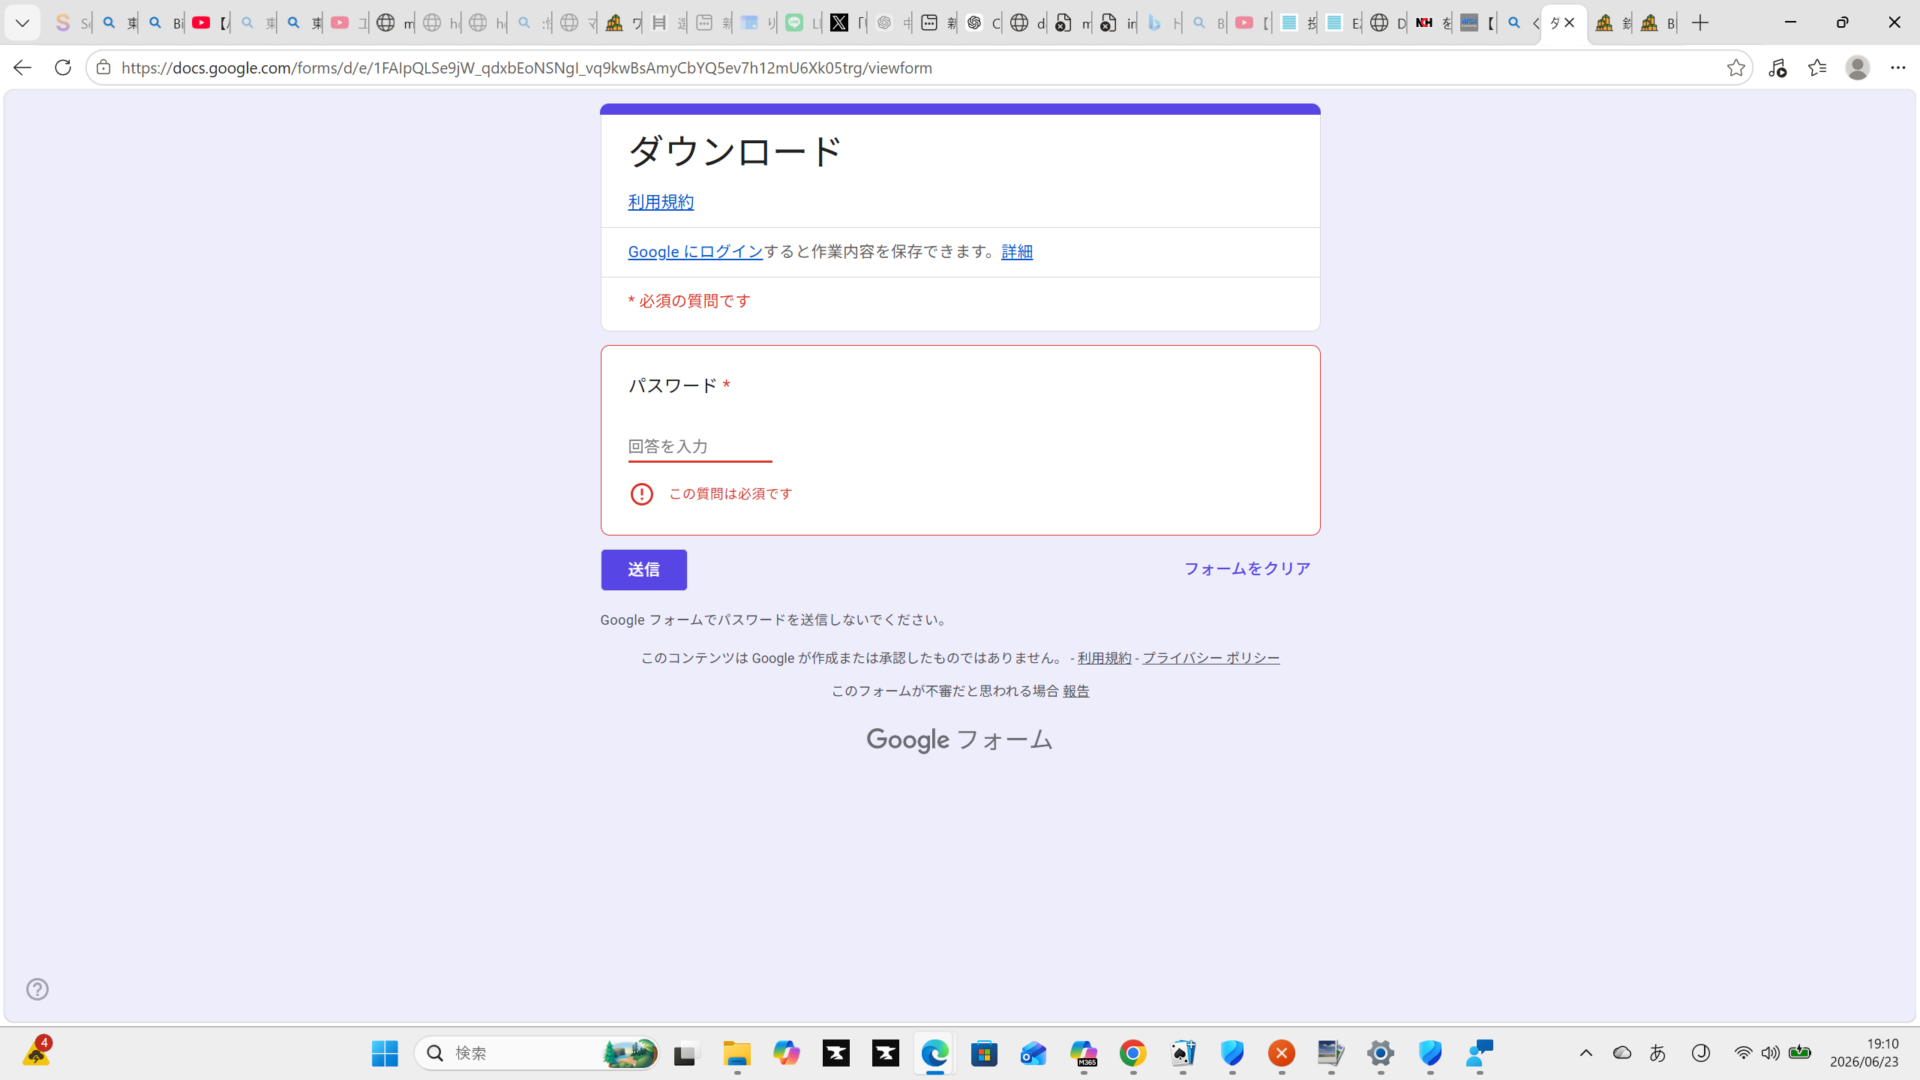1920x1080 pixels.
Task: Open the 詳細 link
Action: point(1017,252)
